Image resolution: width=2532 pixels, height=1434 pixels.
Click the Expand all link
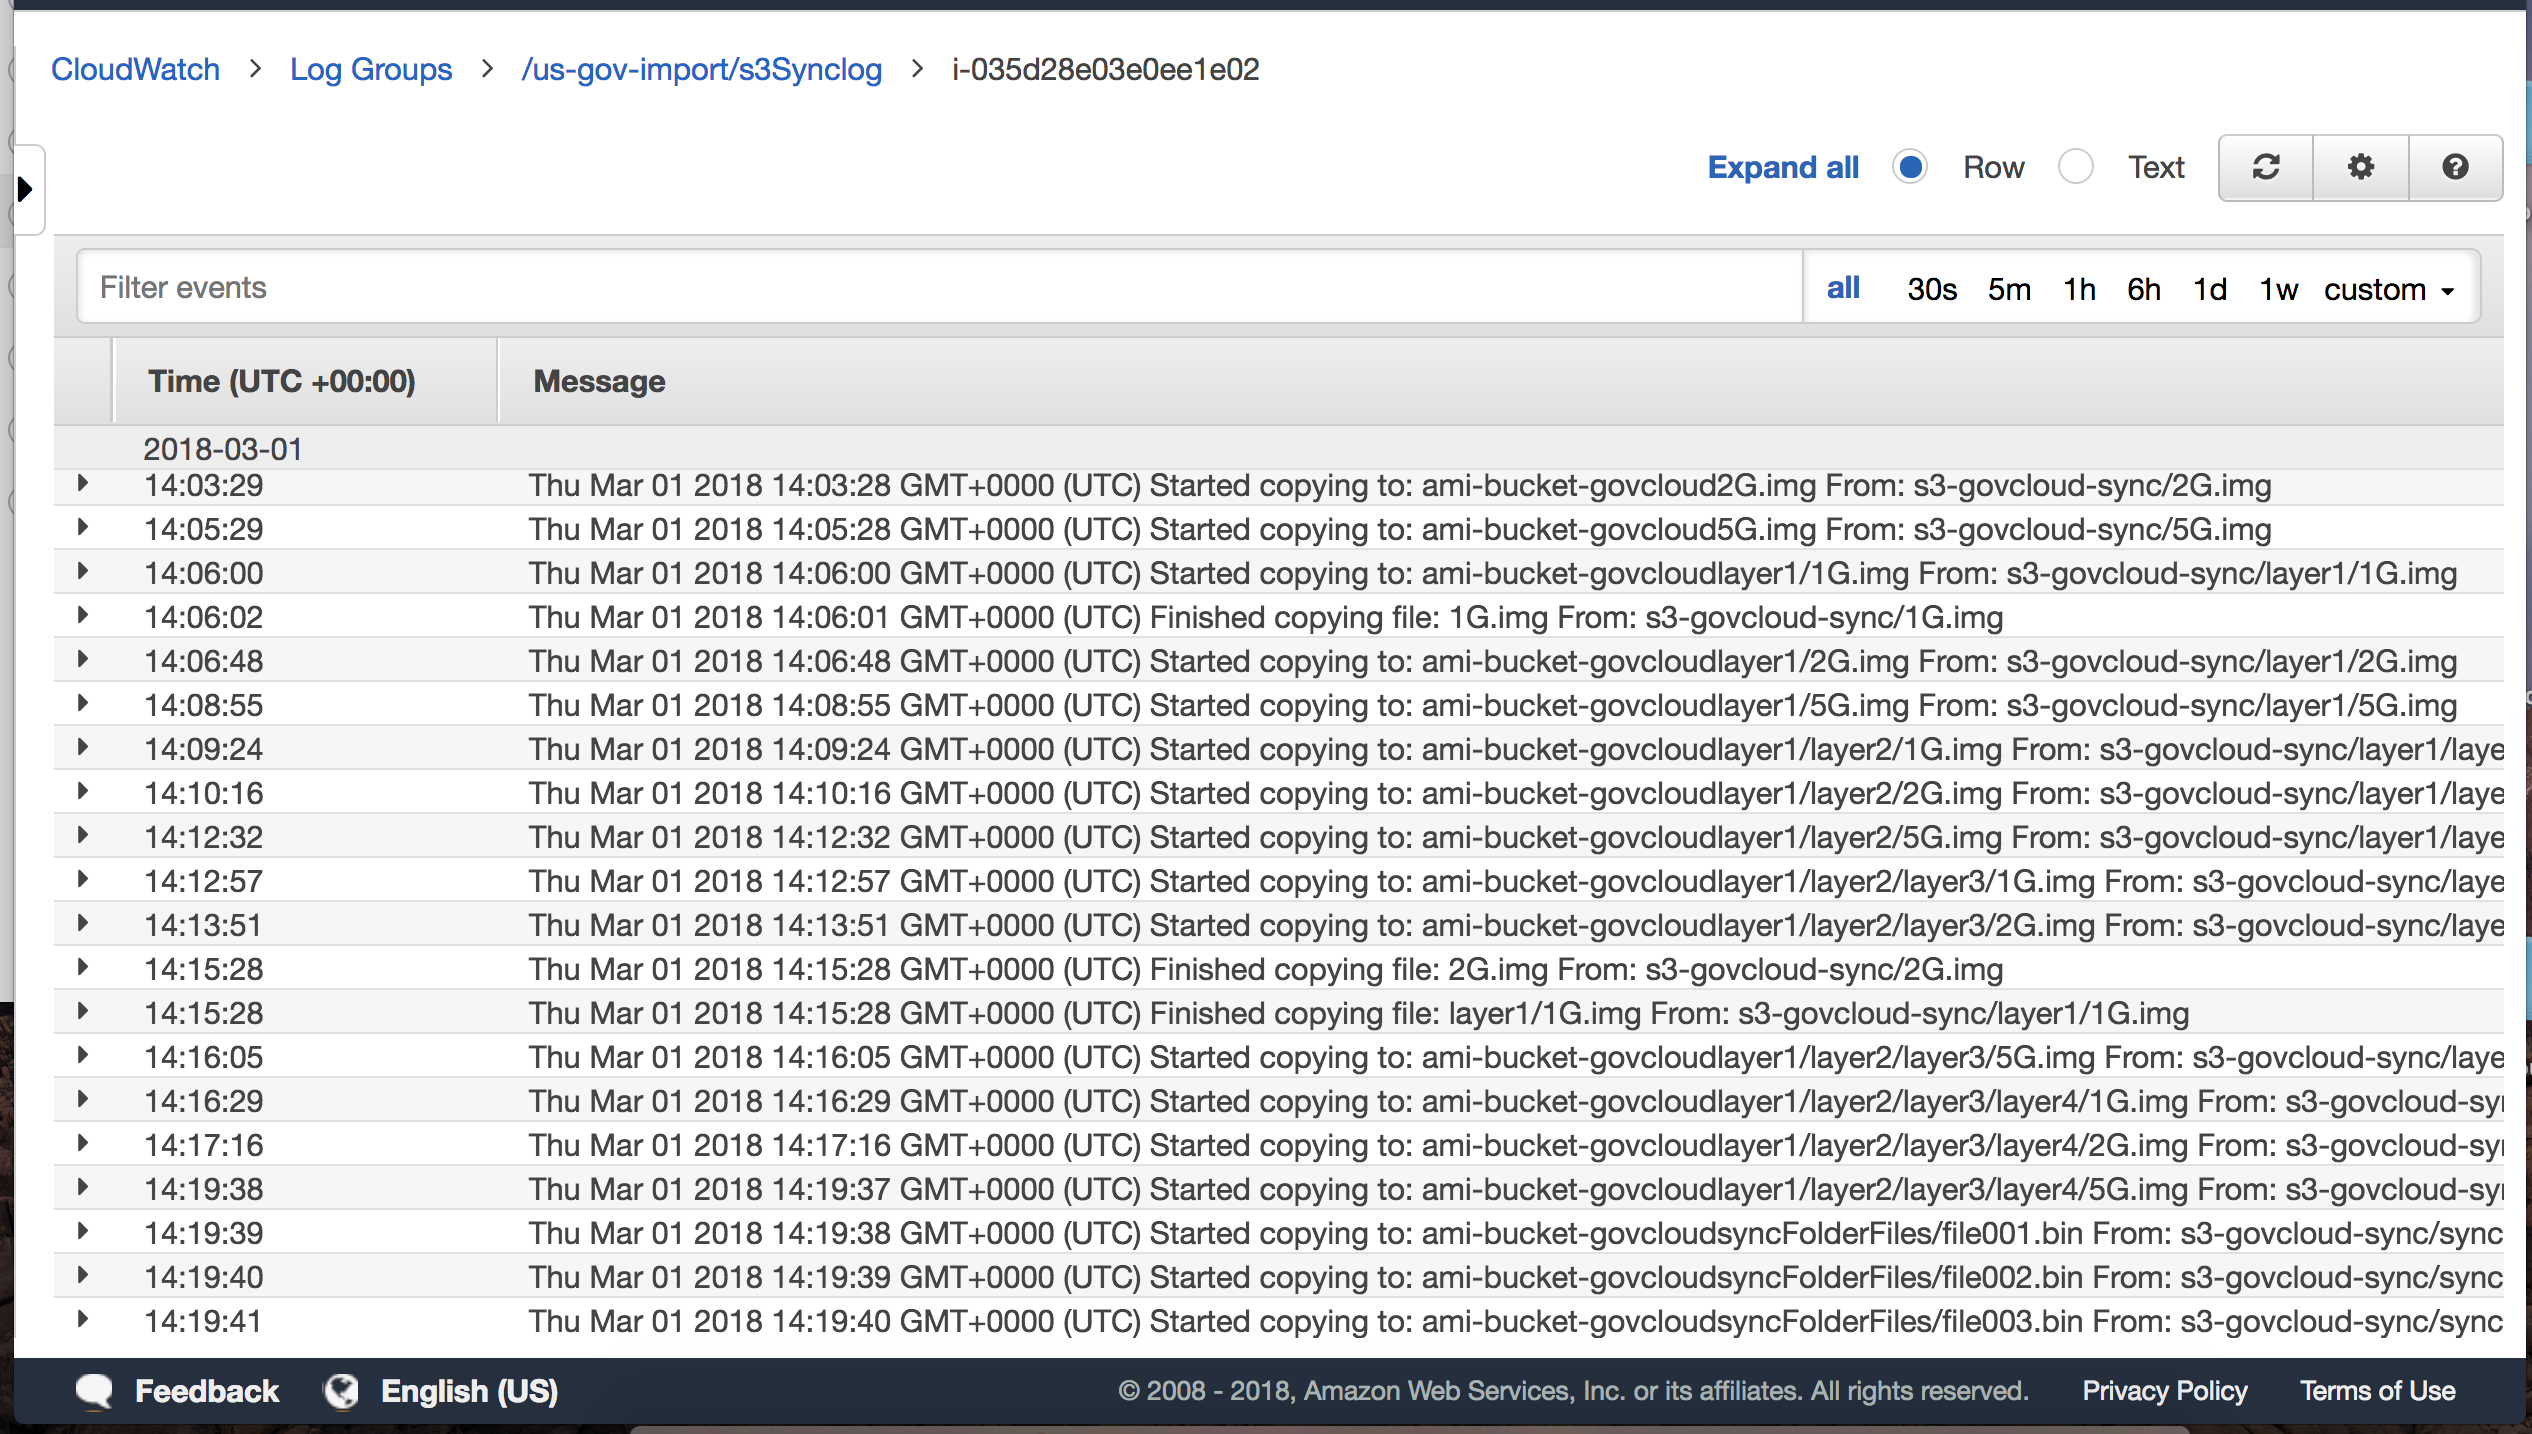click(x=1783, y=167)
